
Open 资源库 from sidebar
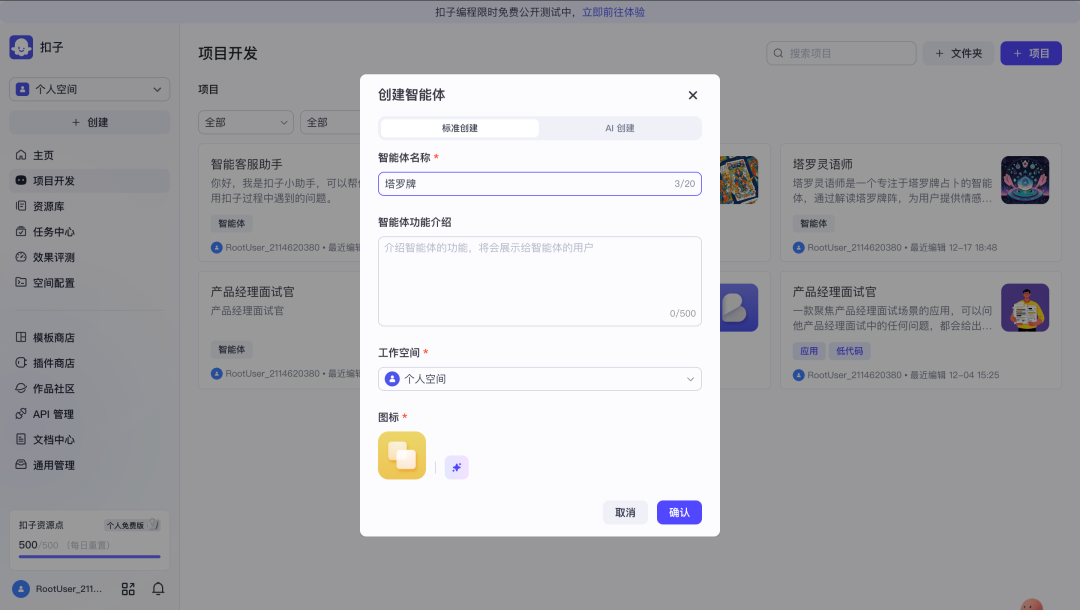[90, 207]
